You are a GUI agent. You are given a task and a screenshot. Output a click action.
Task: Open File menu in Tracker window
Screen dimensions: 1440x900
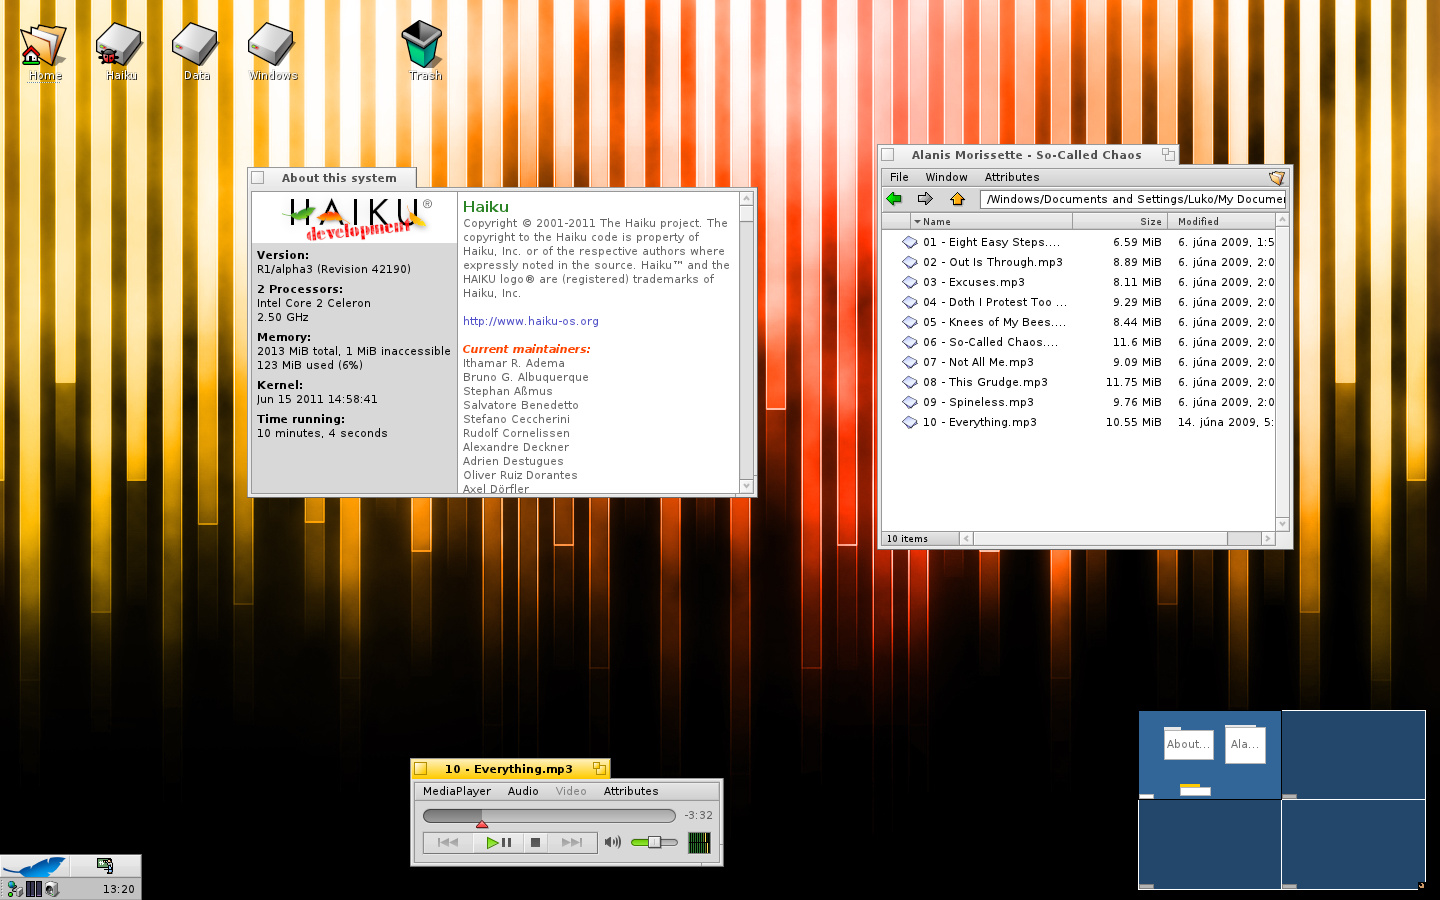pos(899,177)
